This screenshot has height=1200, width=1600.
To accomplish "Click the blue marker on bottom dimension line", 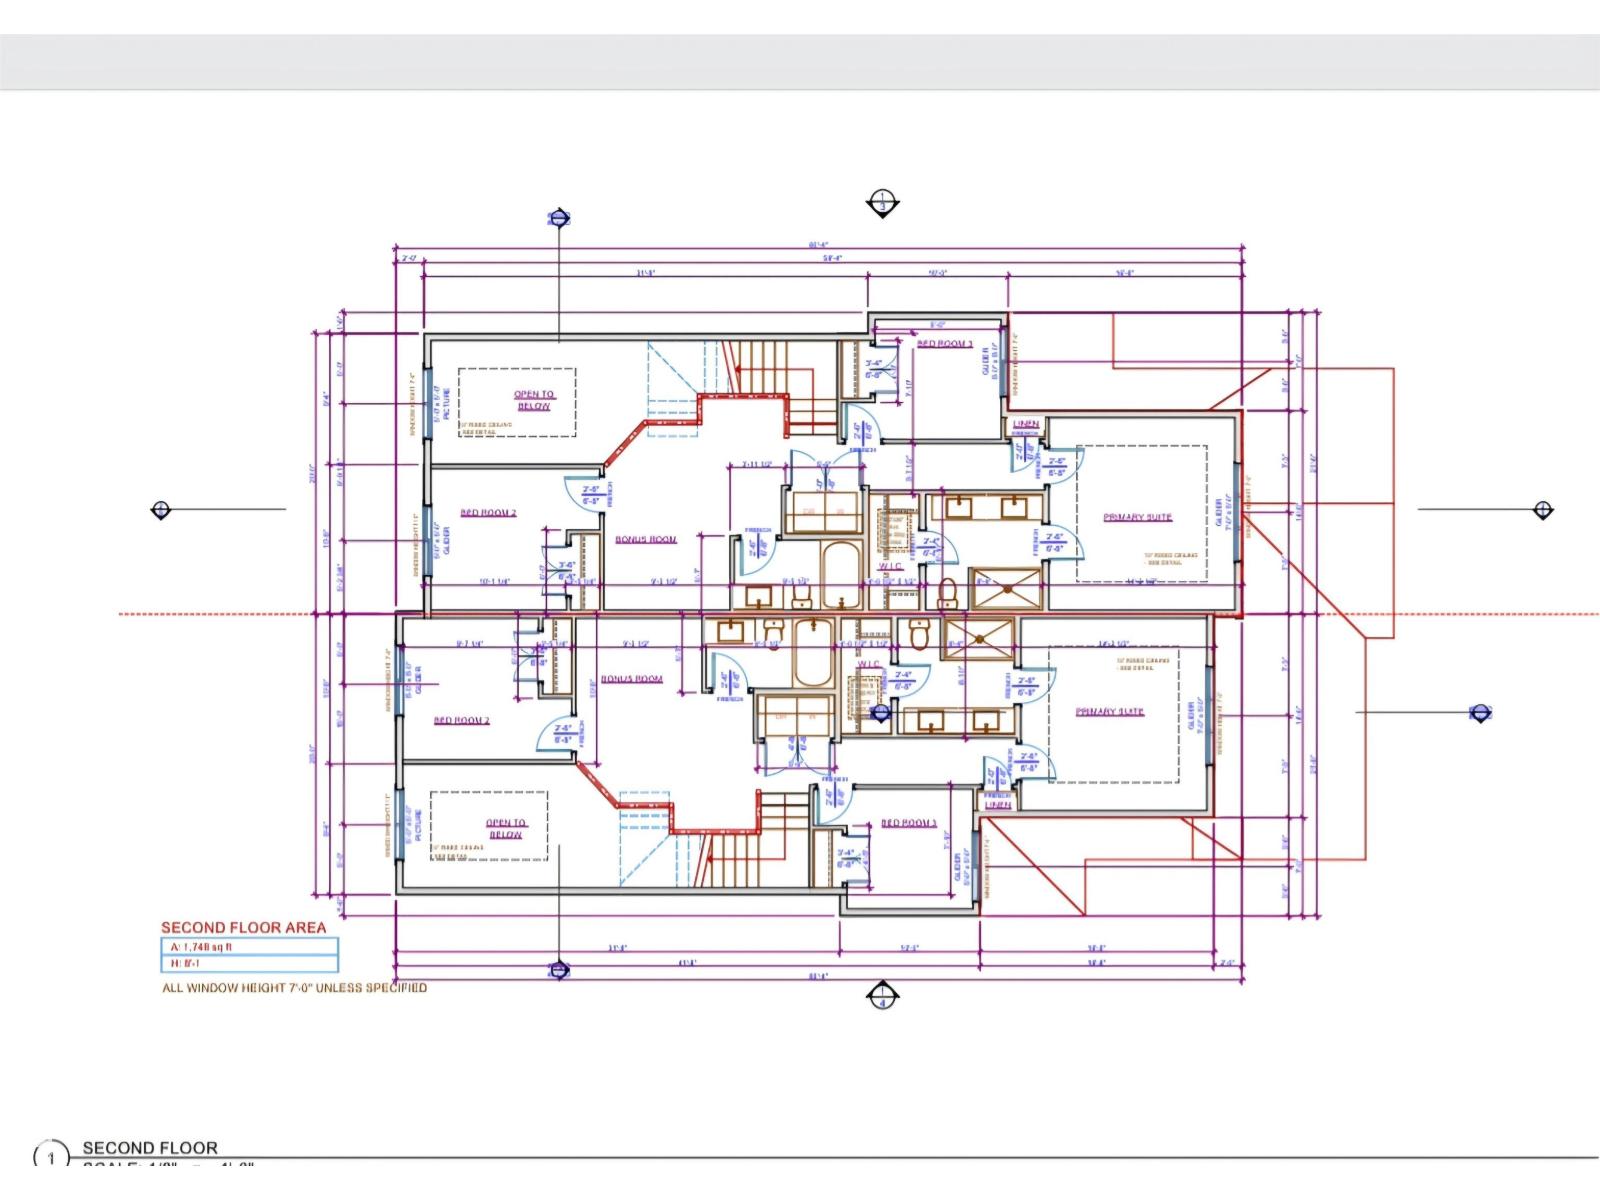I will [559, 969].
